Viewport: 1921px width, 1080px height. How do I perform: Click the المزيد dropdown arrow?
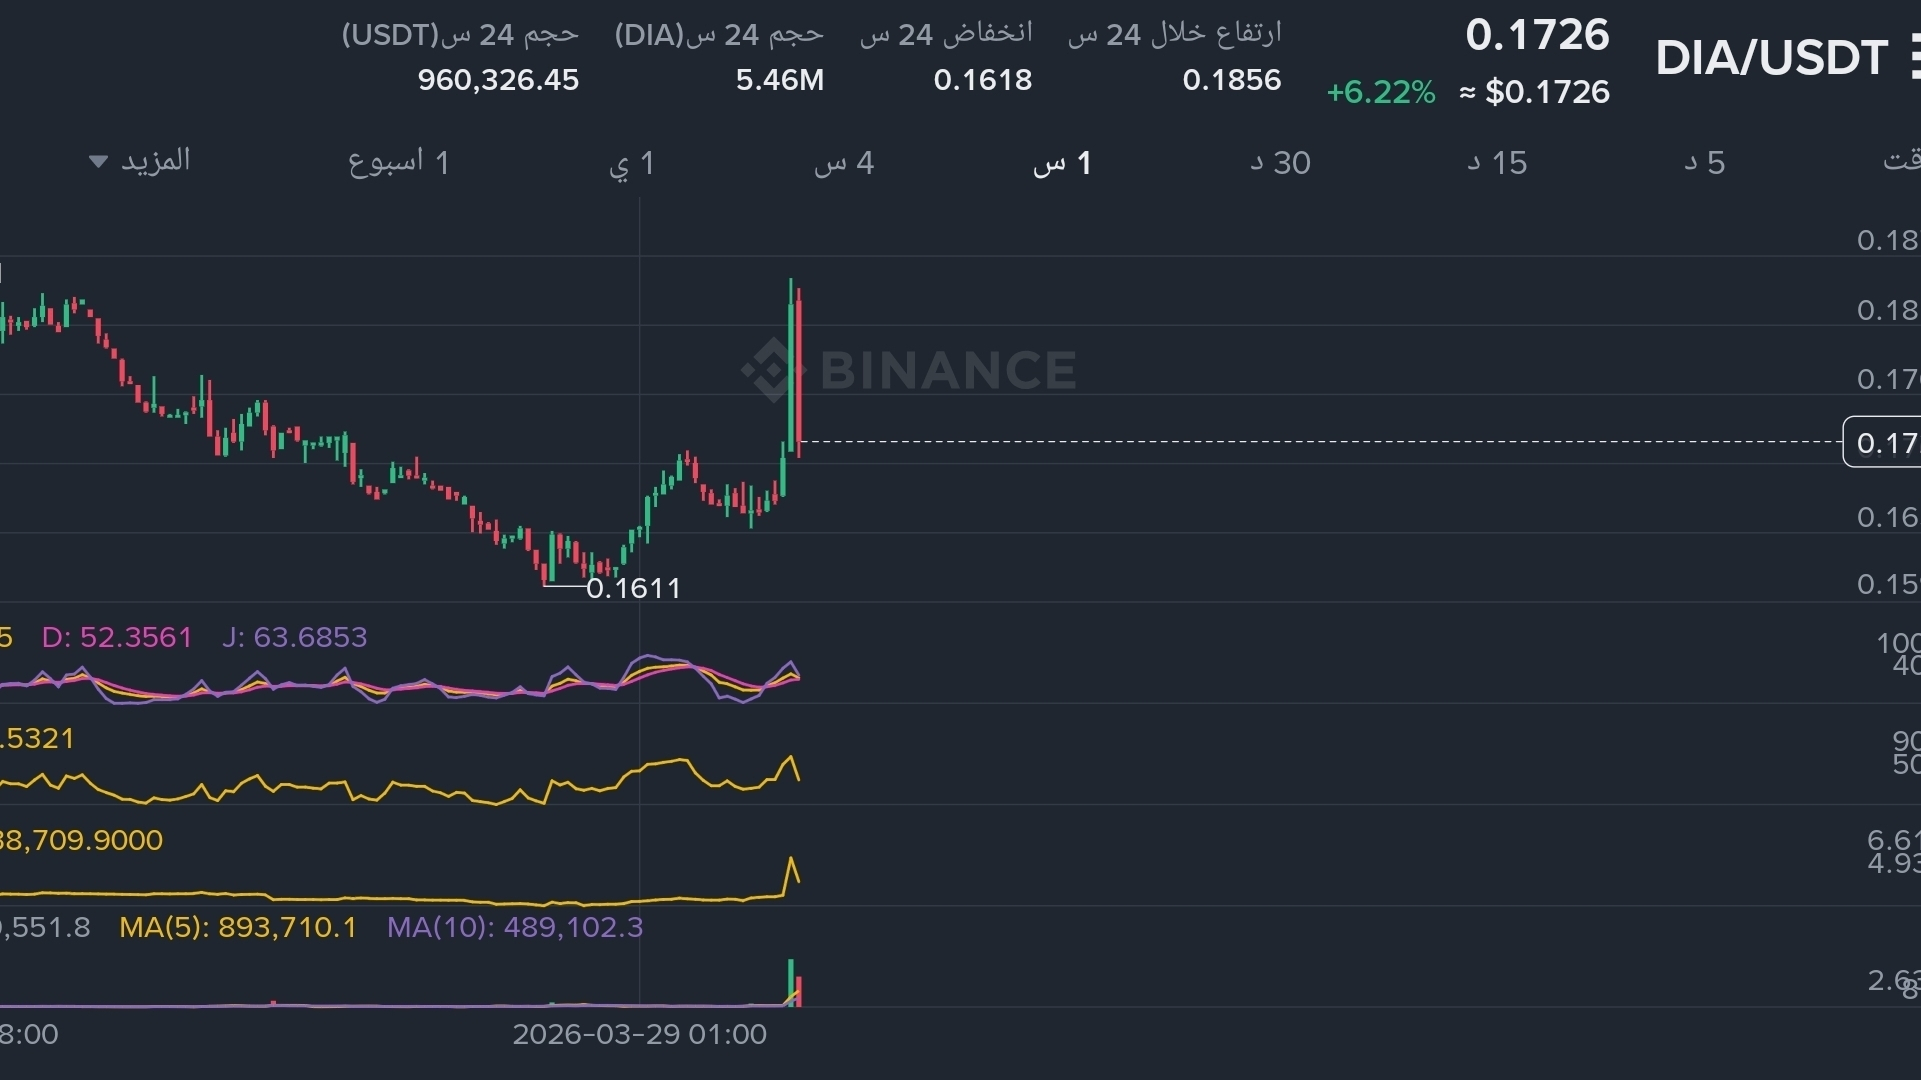click(x=98, y=161)
